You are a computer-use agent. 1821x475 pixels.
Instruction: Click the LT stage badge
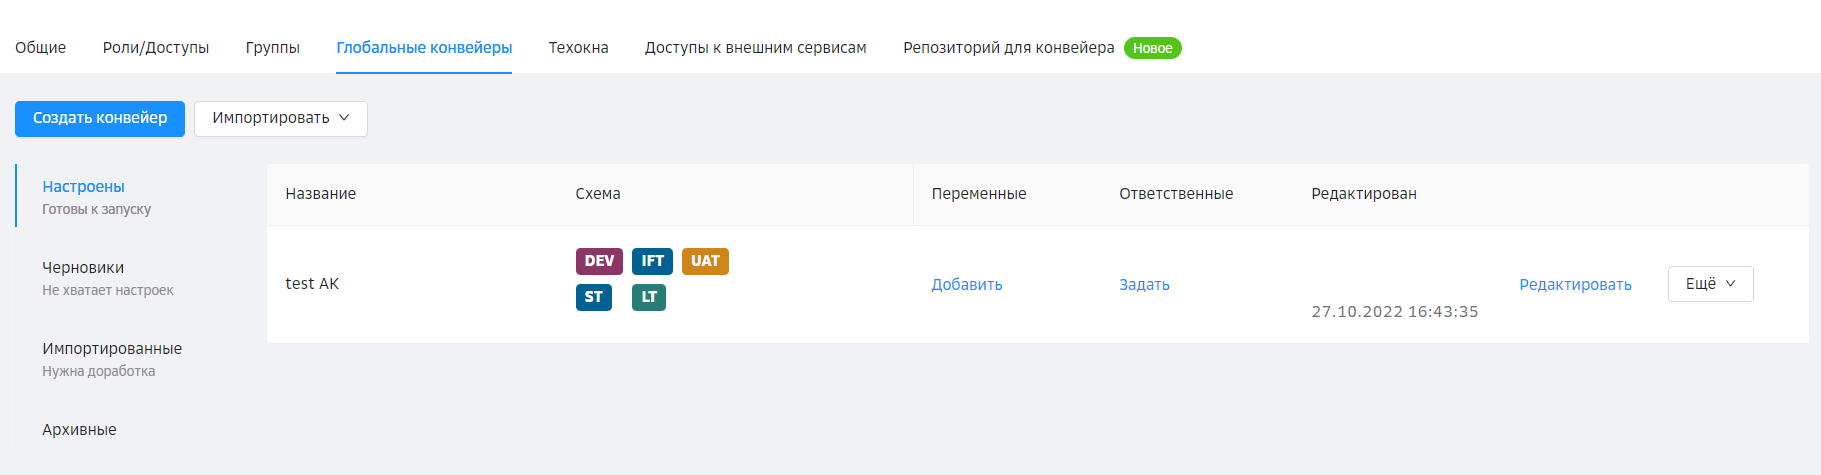(x=649, y=297)
